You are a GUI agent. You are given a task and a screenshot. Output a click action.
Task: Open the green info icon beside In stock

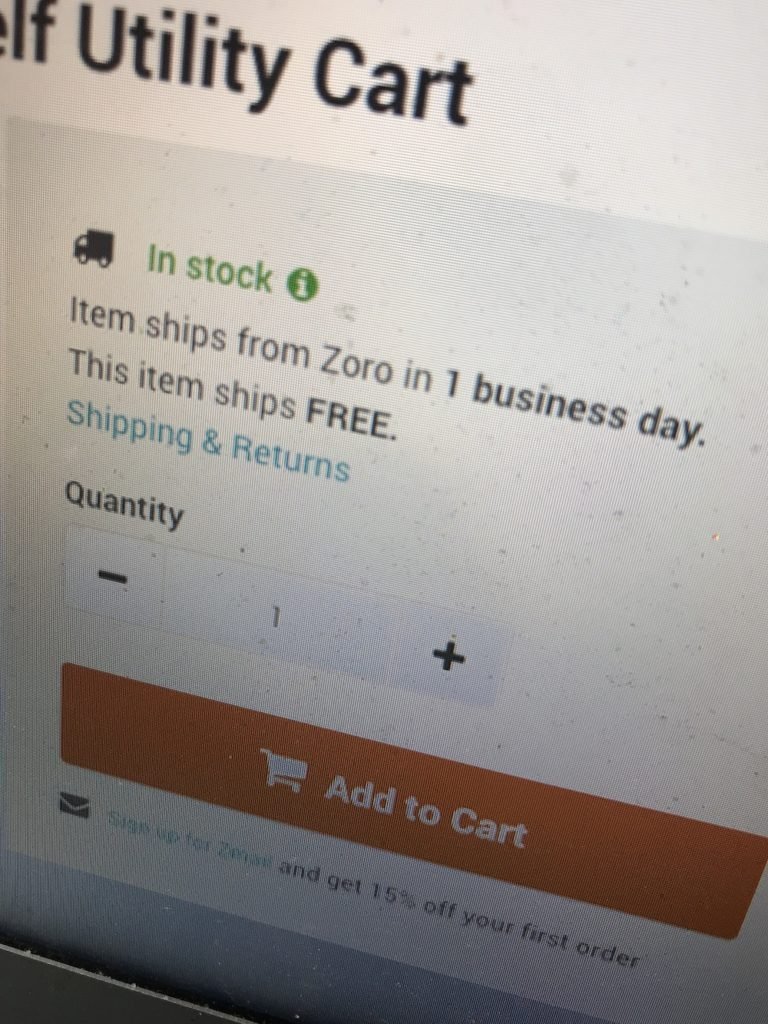(x=302, y=285)
